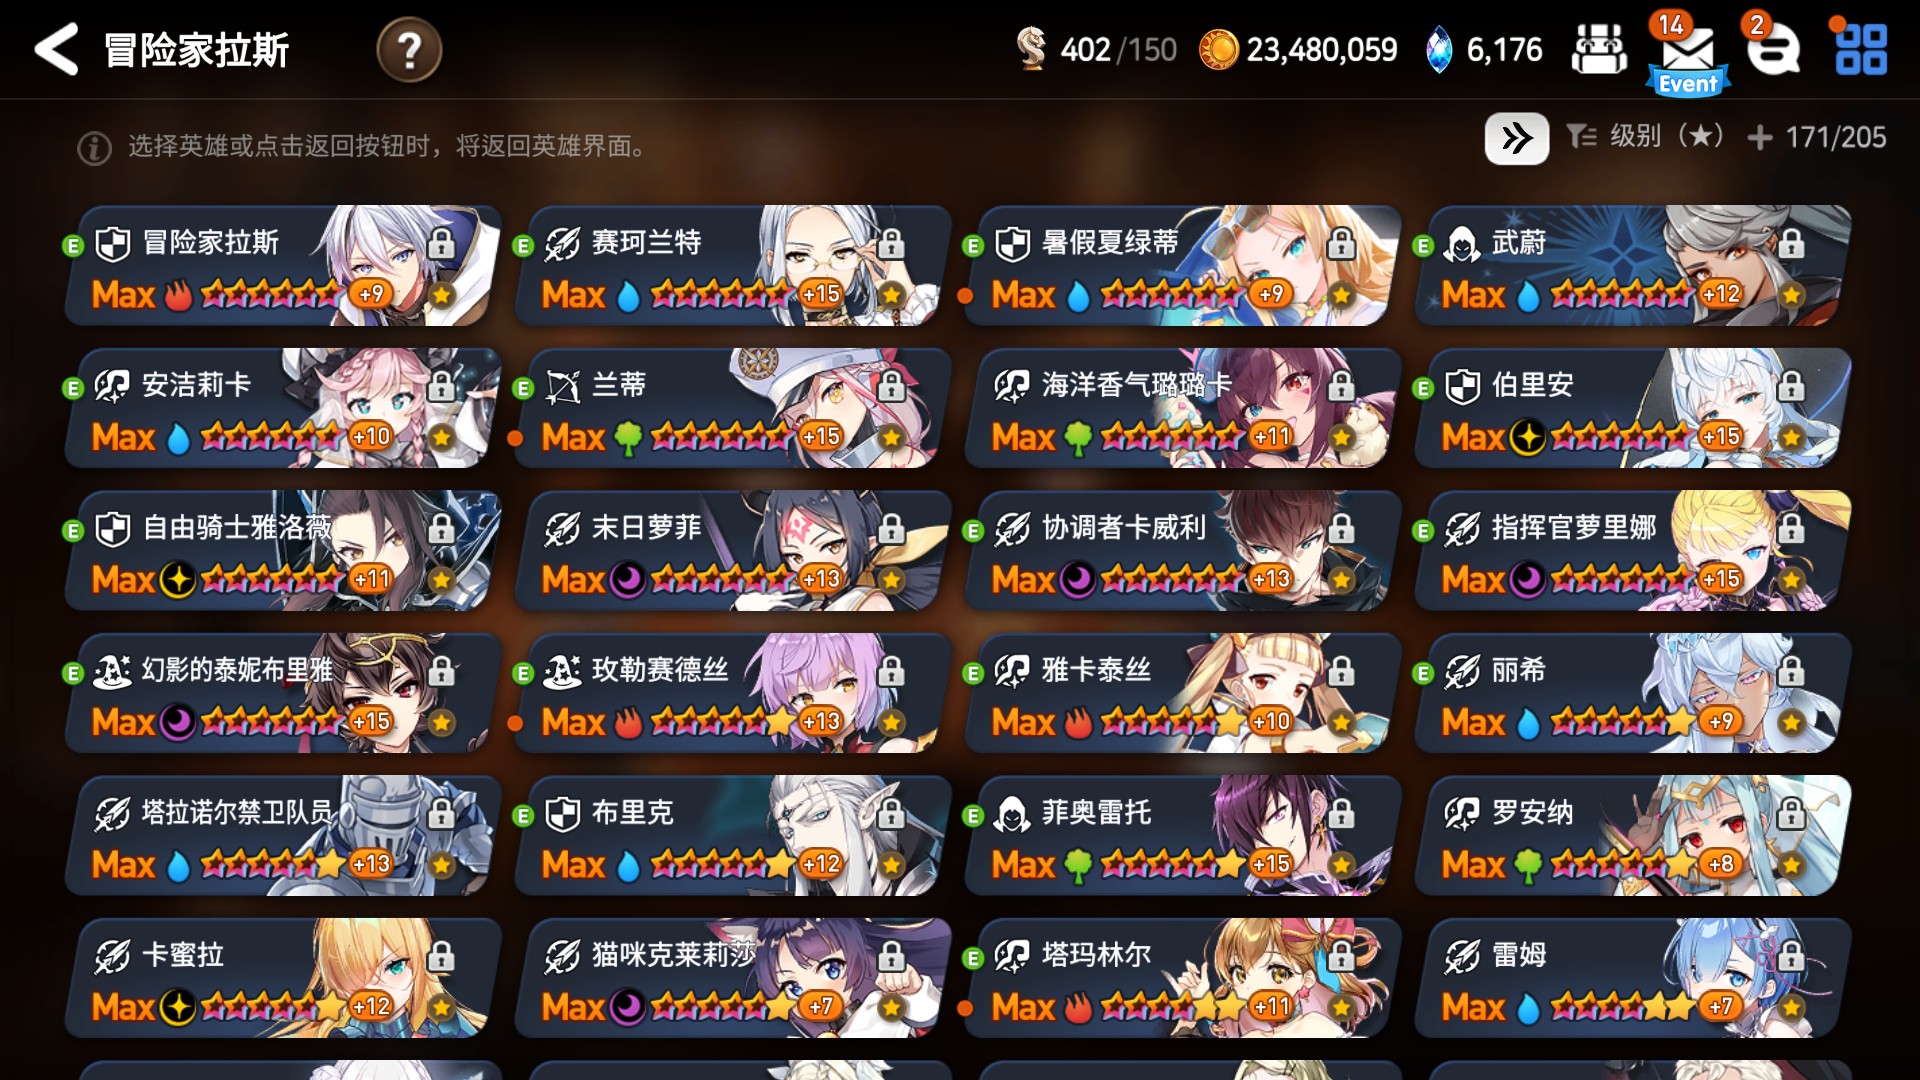The width and height of the screenshot is (1920, 1080).
Task: Expand the double-arrow filter panel button
Action: coord(1516,138)
